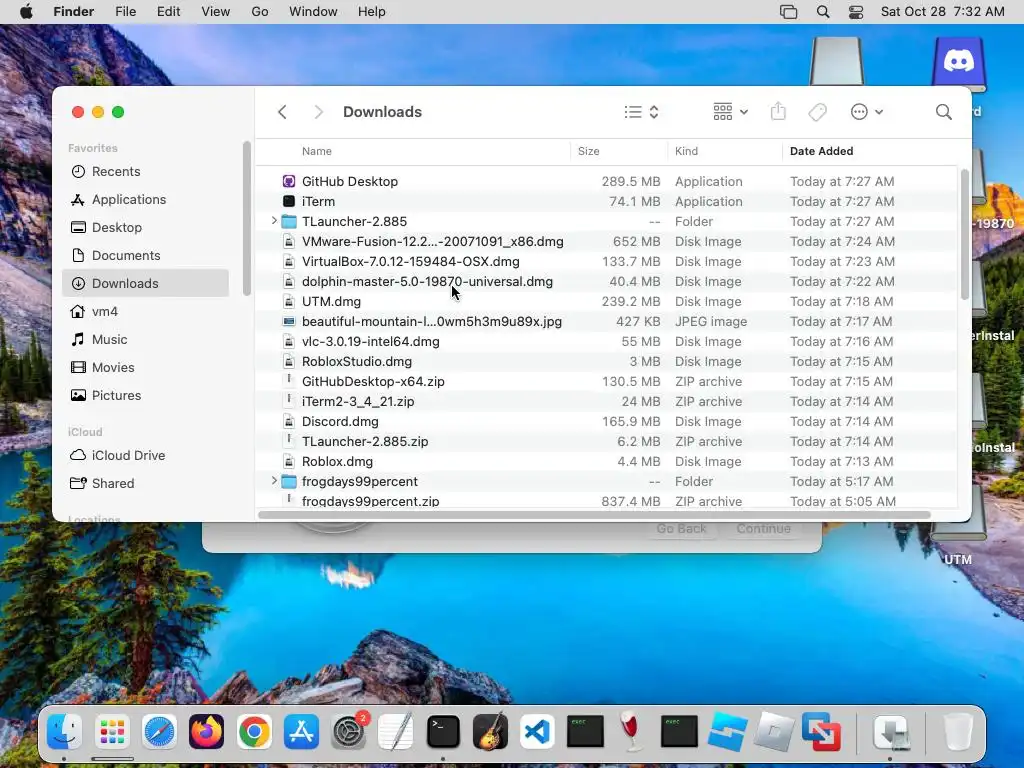Select TLauncher-2.885.zip
The width and height of the screenshot is (1024, 768).
click(606, 441)
